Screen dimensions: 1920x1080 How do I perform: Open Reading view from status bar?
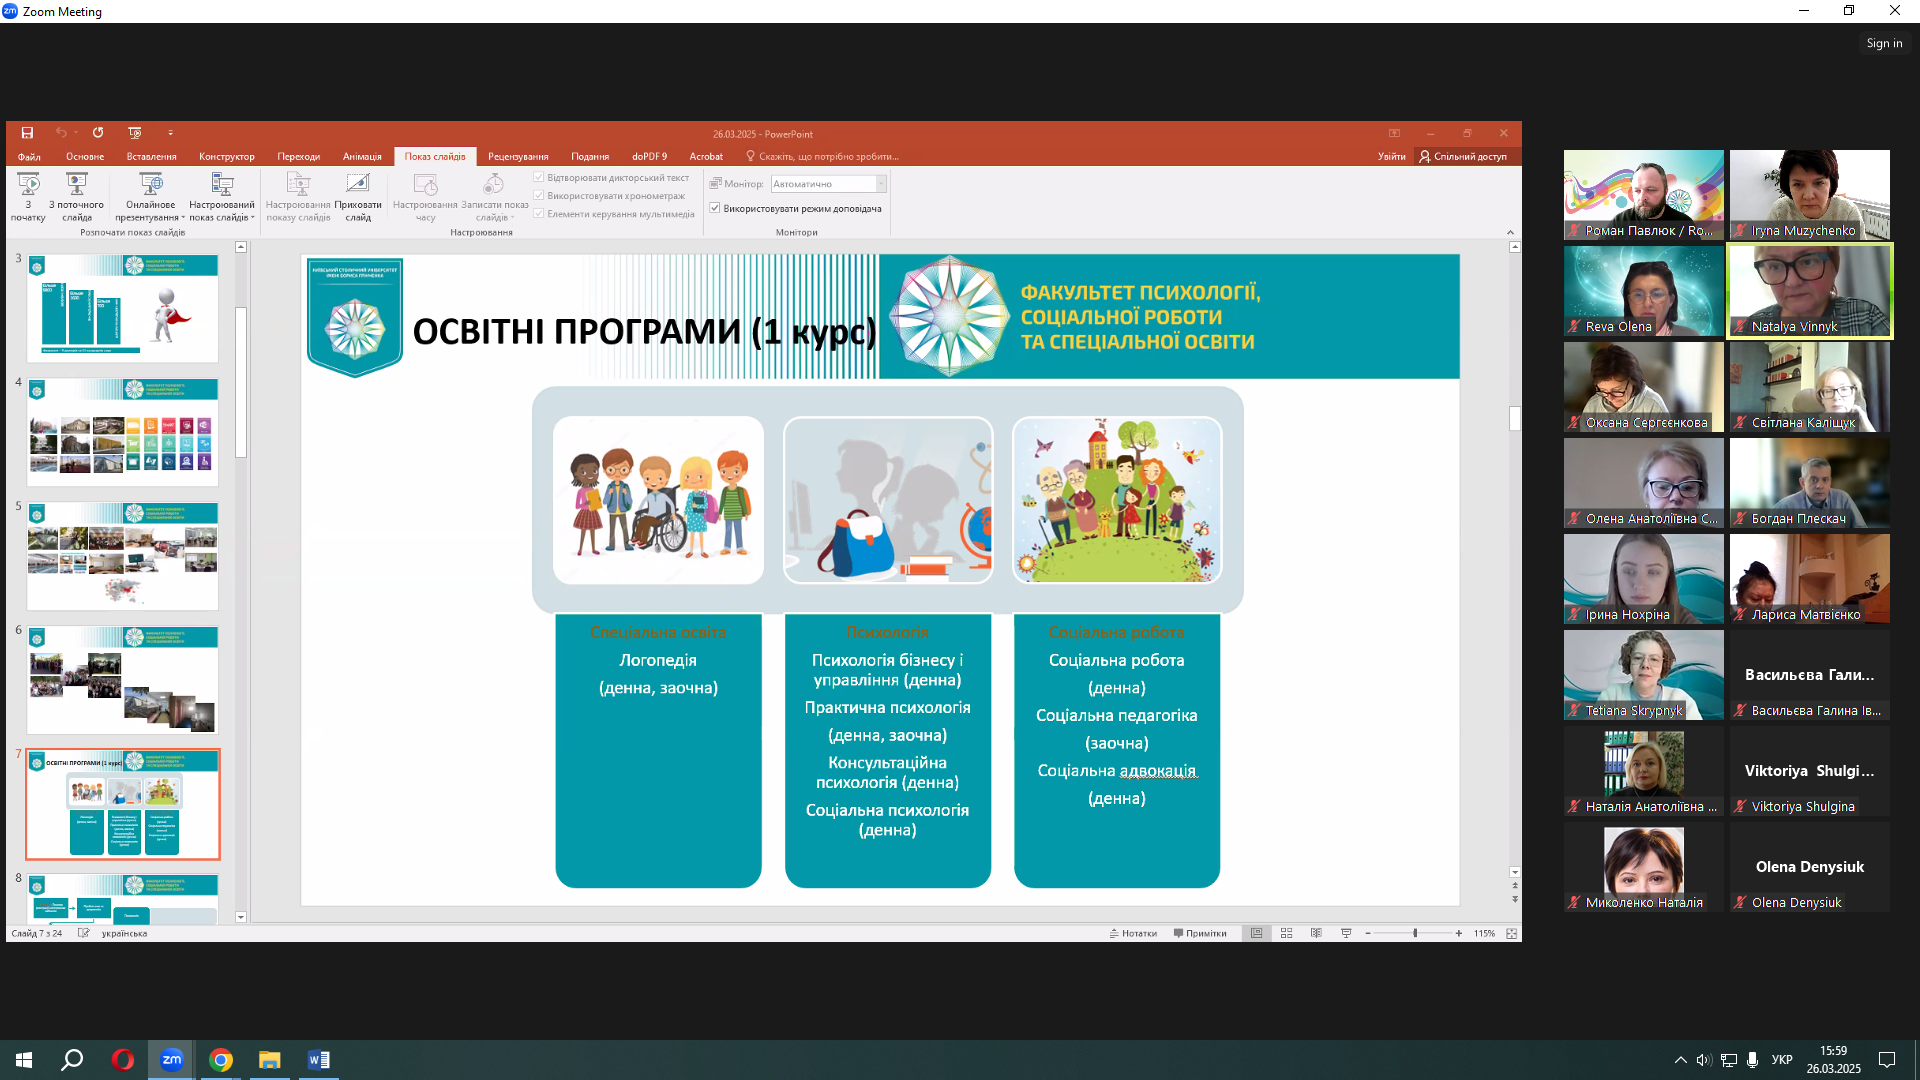tap(1316, 933)
